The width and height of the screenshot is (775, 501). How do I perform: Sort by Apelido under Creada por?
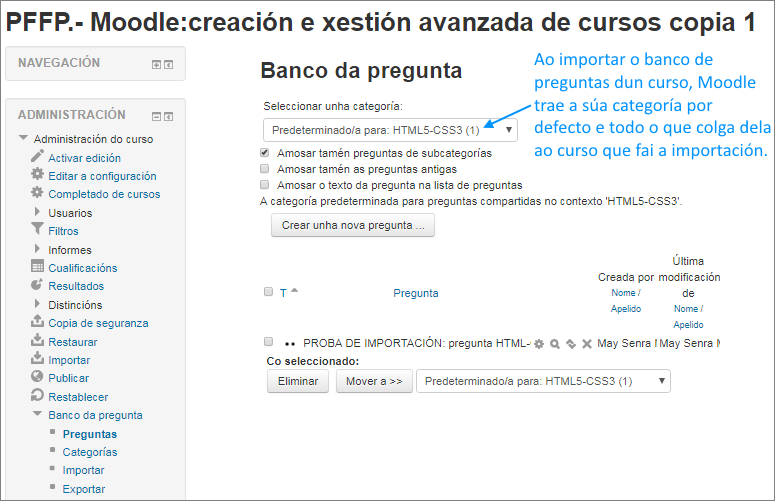coord(626,309)
